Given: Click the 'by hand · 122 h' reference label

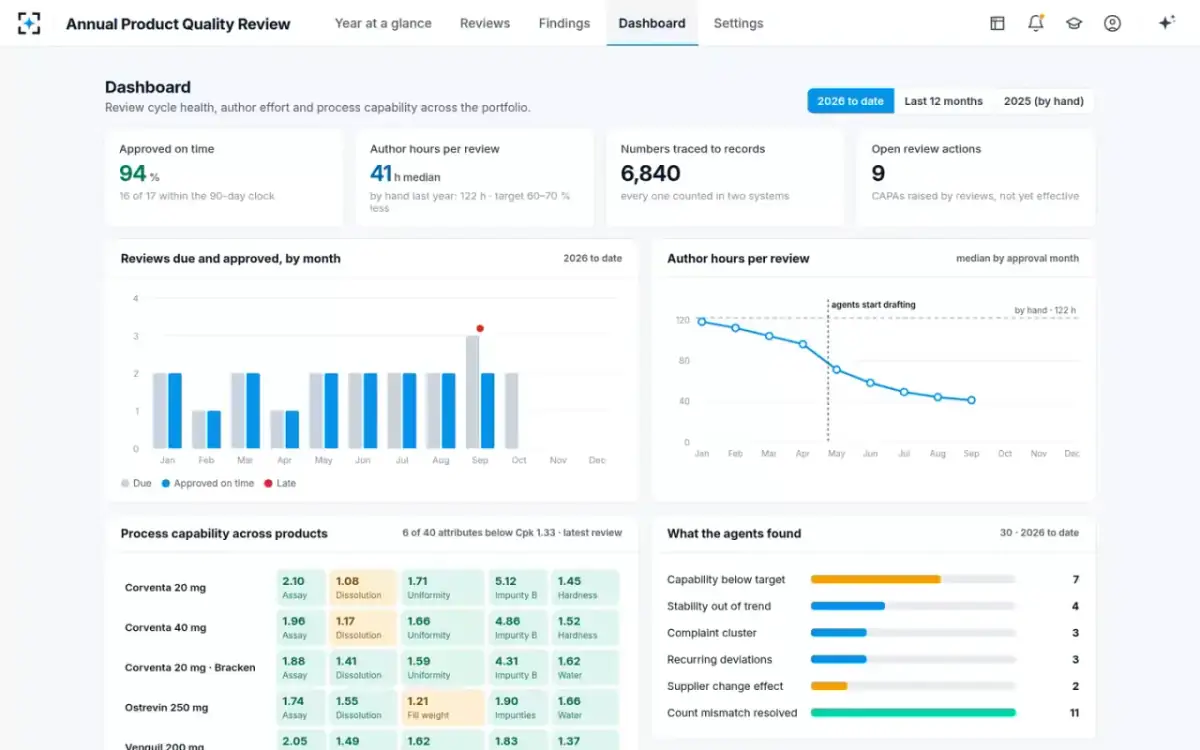Looking at the screenshot, I should pos(1045,310).
